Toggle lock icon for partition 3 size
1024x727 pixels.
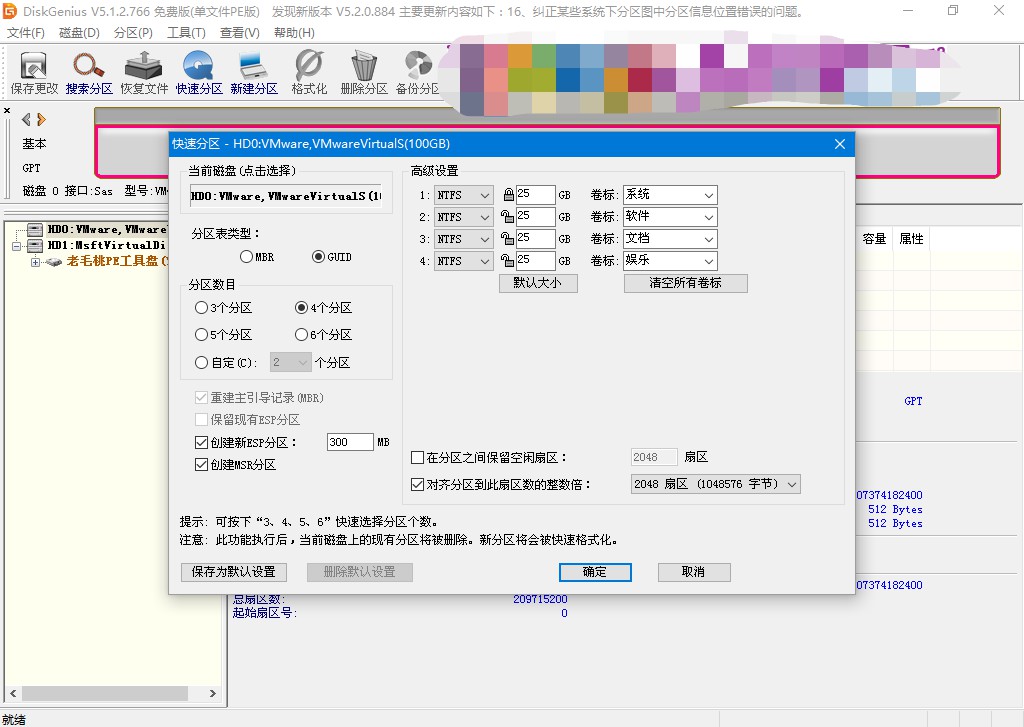507,239
